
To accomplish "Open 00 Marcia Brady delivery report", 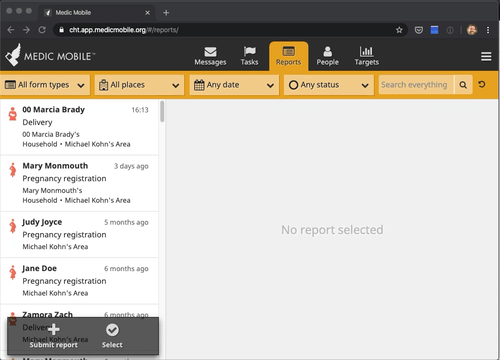I will 79,127.
